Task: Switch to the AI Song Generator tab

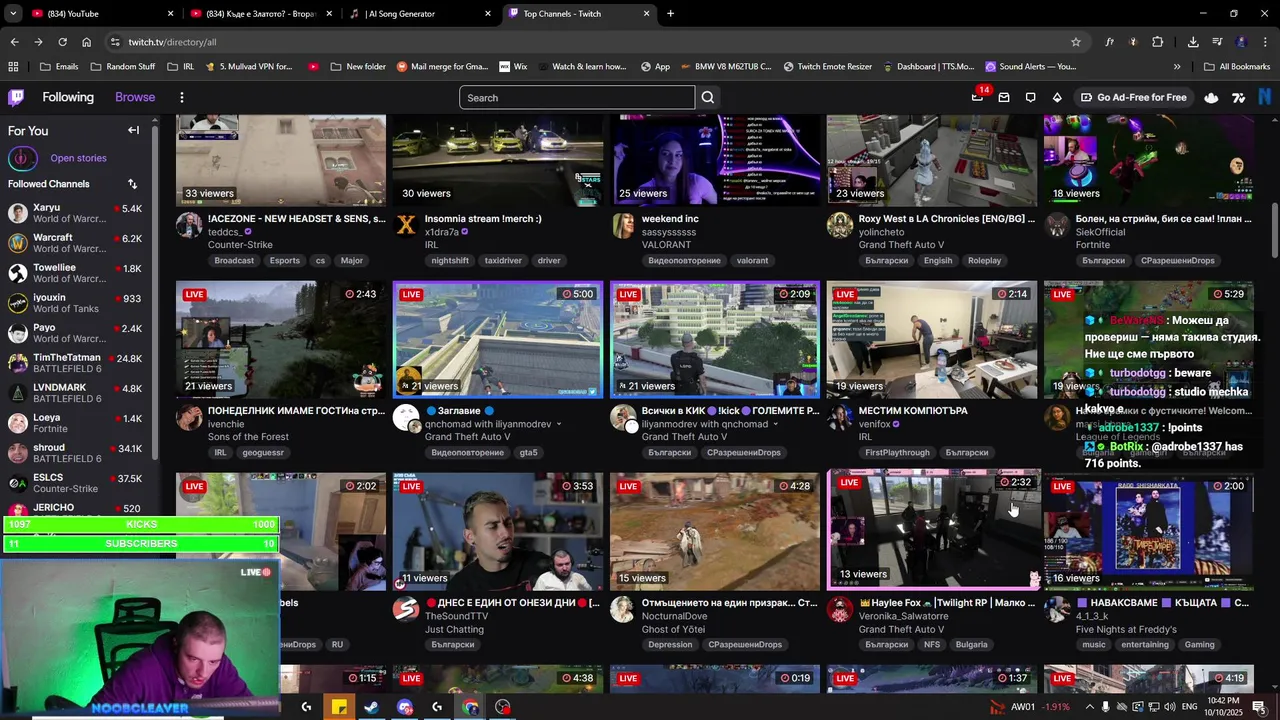Action: pyautogui.click(x=413, y=14)
